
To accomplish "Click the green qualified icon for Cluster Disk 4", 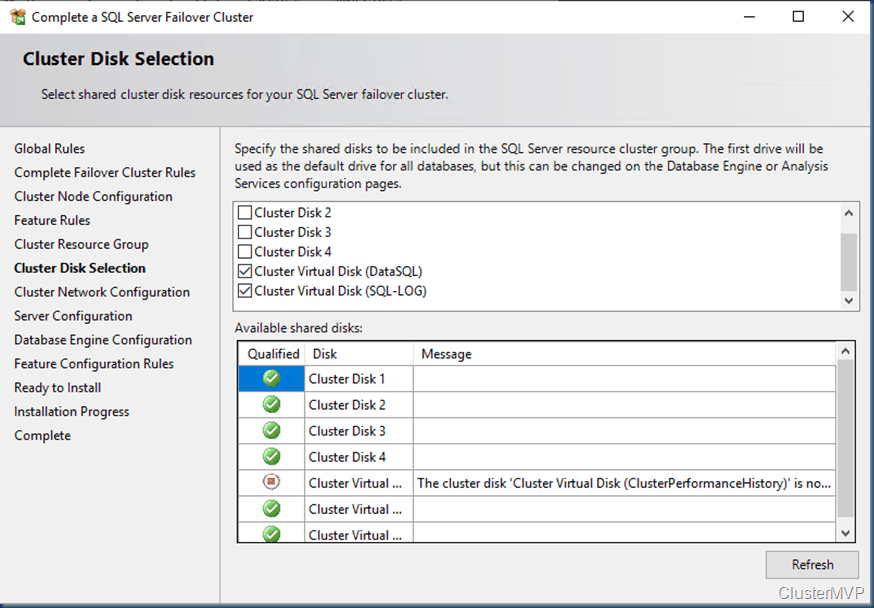I will pyautogui.click(x=271, y=456).
